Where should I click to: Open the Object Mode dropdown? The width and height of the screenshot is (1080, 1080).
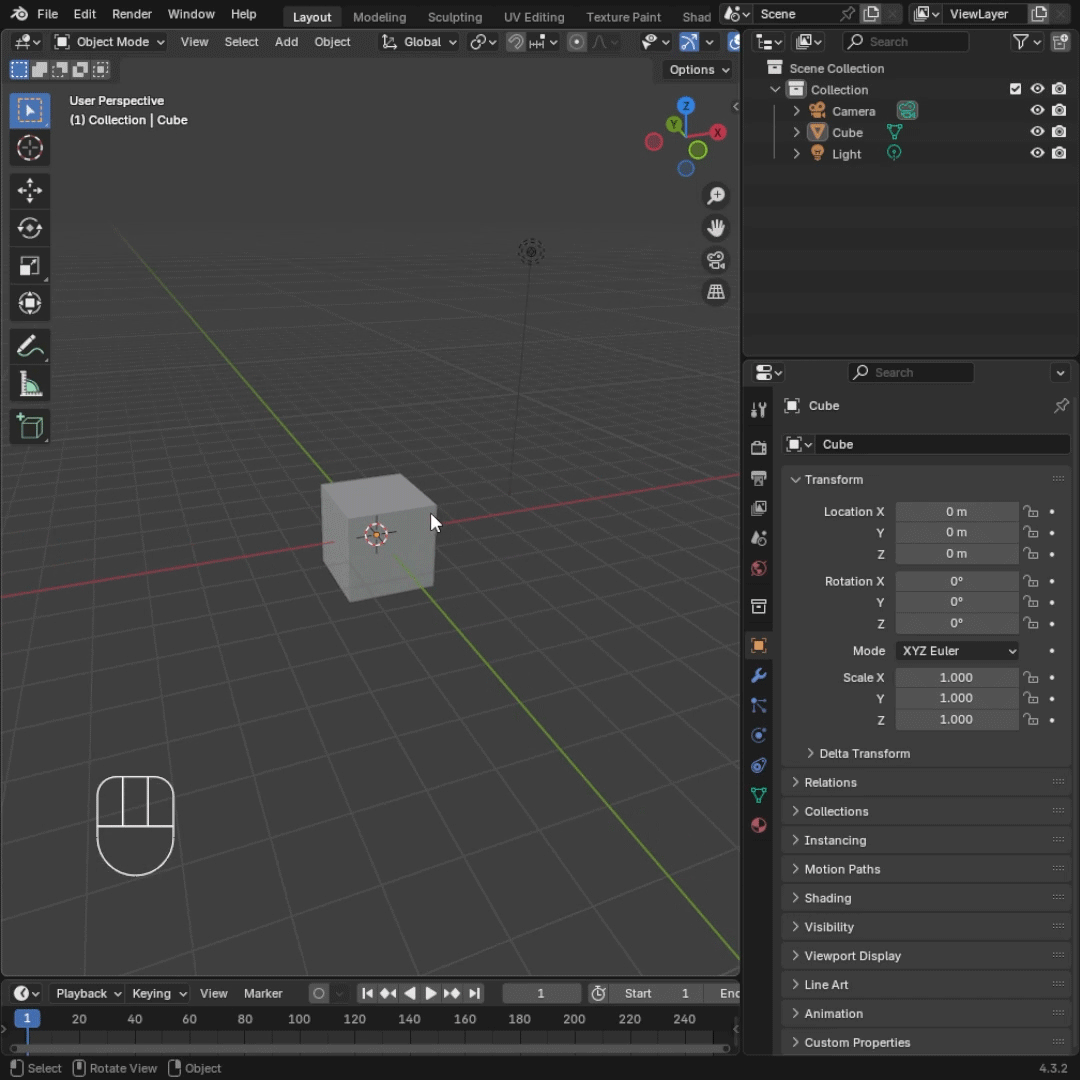(x=109, y=42)
